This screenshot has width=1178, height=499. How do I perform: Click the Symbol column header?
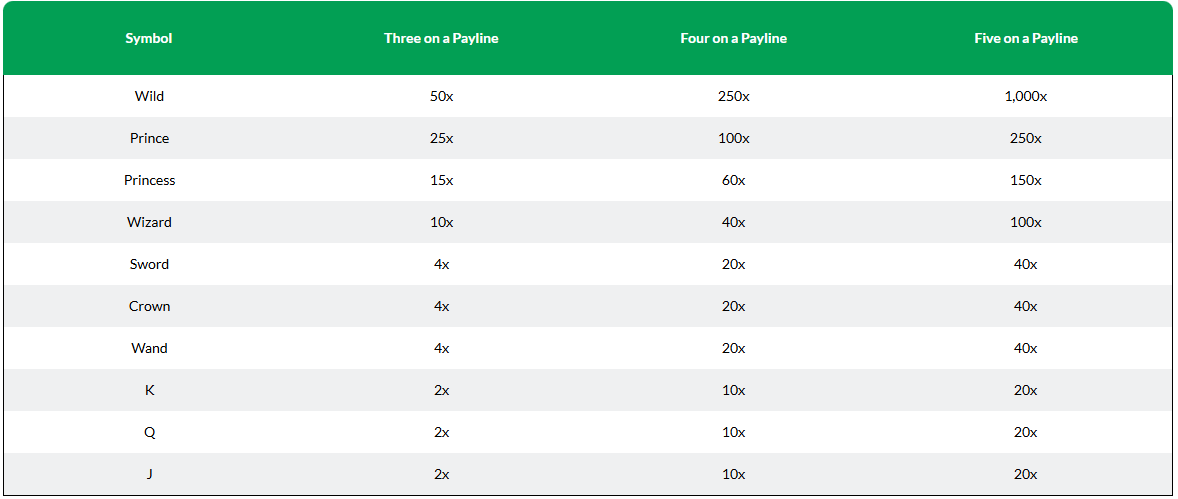[149, 38]
